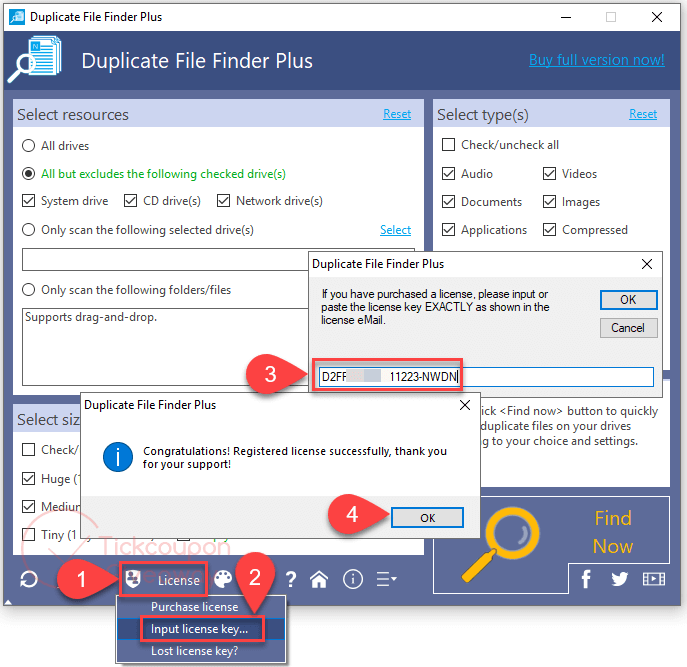Close the registration success dialog
The width and height of the screenshot is (687, 667).
coord(465,405)
